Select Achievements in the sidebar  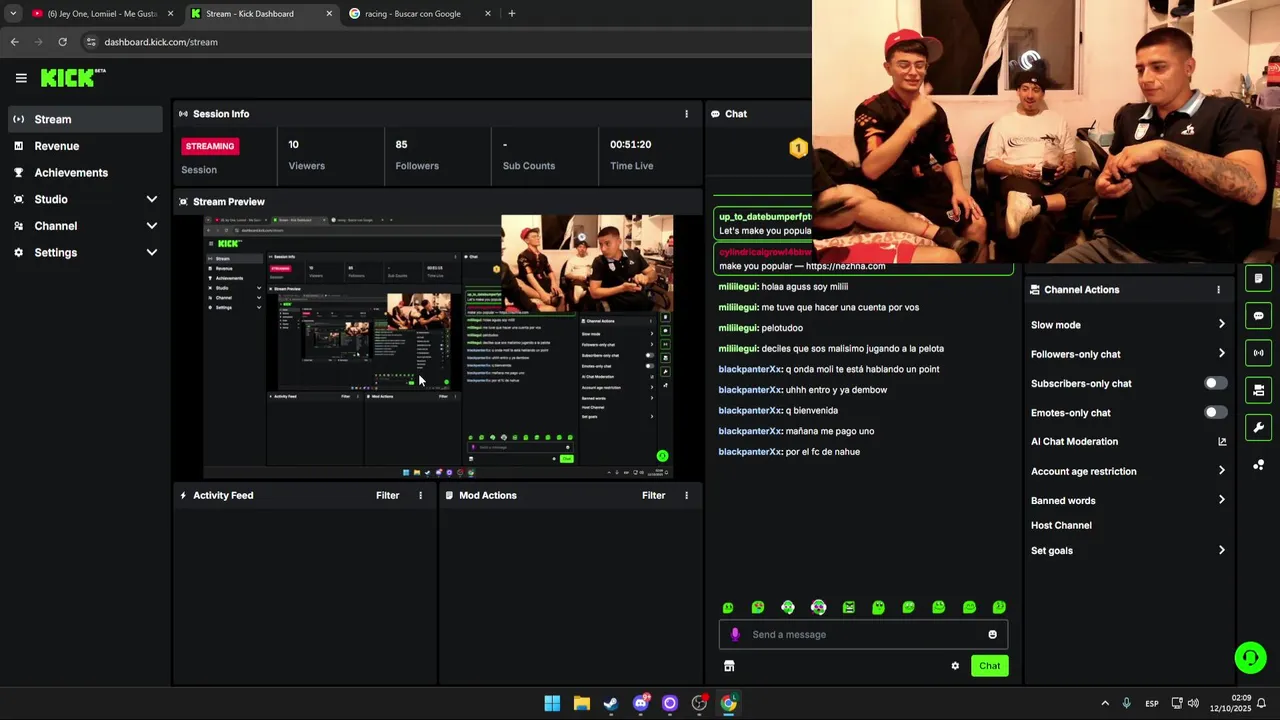tap(85, 173)
